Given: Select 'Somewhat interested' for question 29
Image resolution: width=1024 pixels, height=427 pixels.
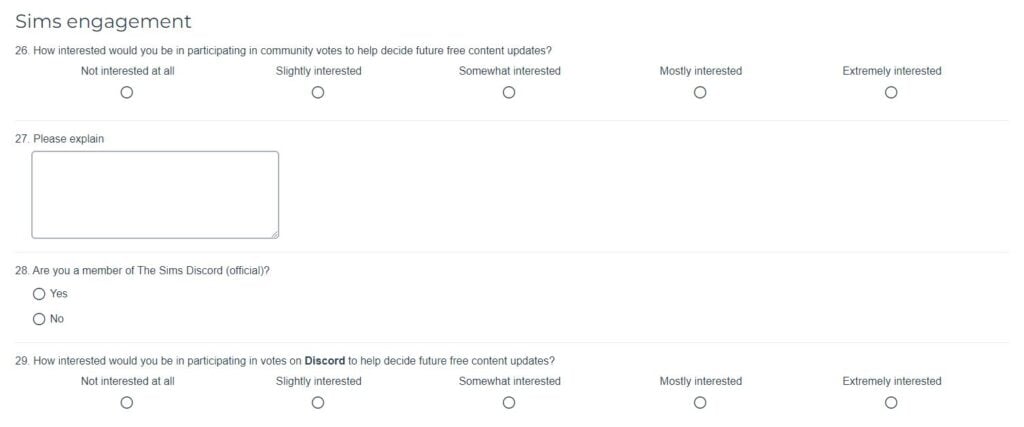Looking at the screenshot, I should 509,403.
